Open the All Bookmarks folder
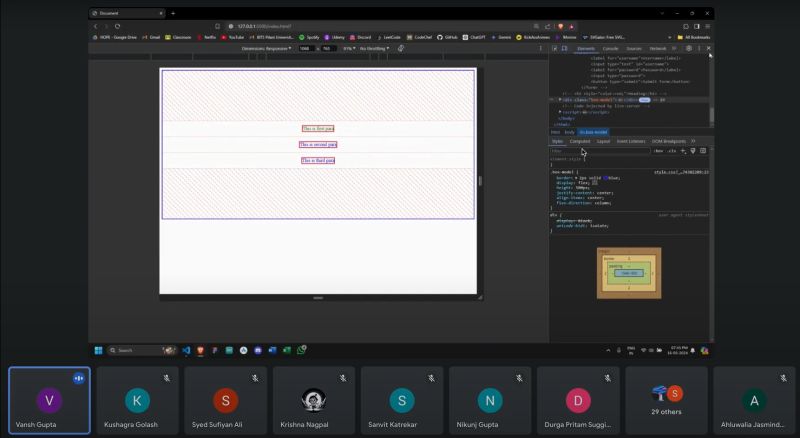 pos(694,37)
